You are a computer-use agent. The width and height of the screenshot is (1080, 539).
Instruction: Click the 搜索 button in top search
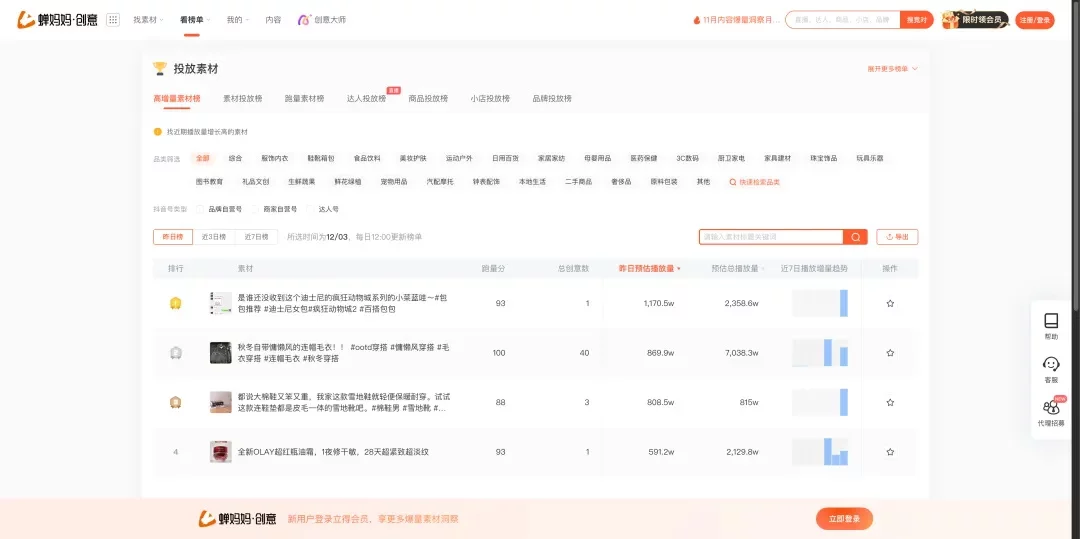click(x=917, y=20)
